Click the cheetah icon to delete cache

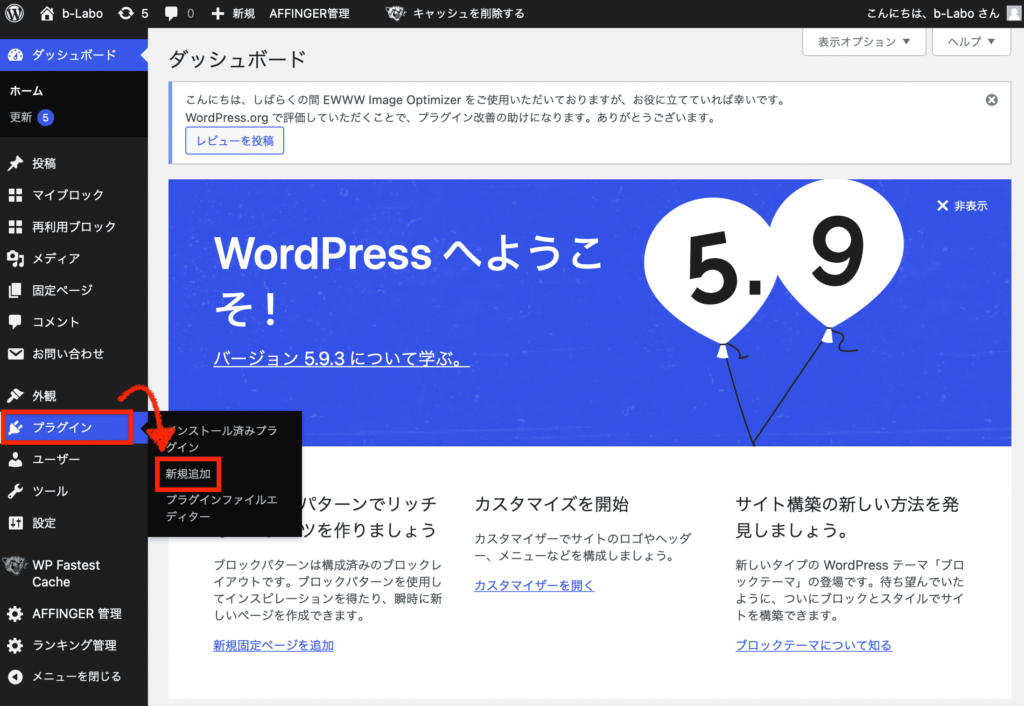(395, 13)
